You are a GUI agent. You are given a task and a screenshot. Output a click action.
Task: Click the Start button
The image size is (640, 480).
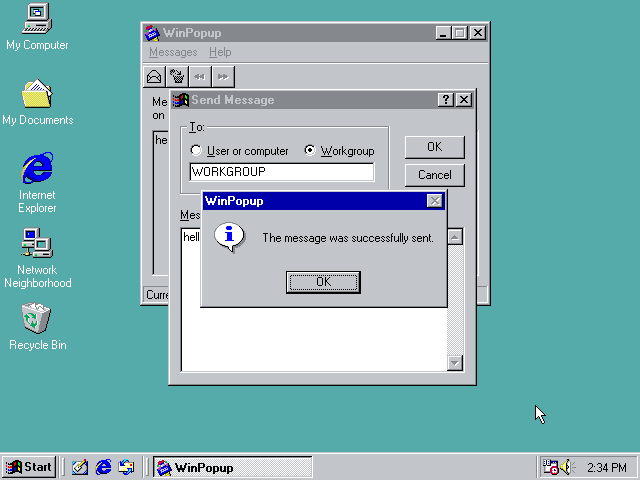[29, 467]
